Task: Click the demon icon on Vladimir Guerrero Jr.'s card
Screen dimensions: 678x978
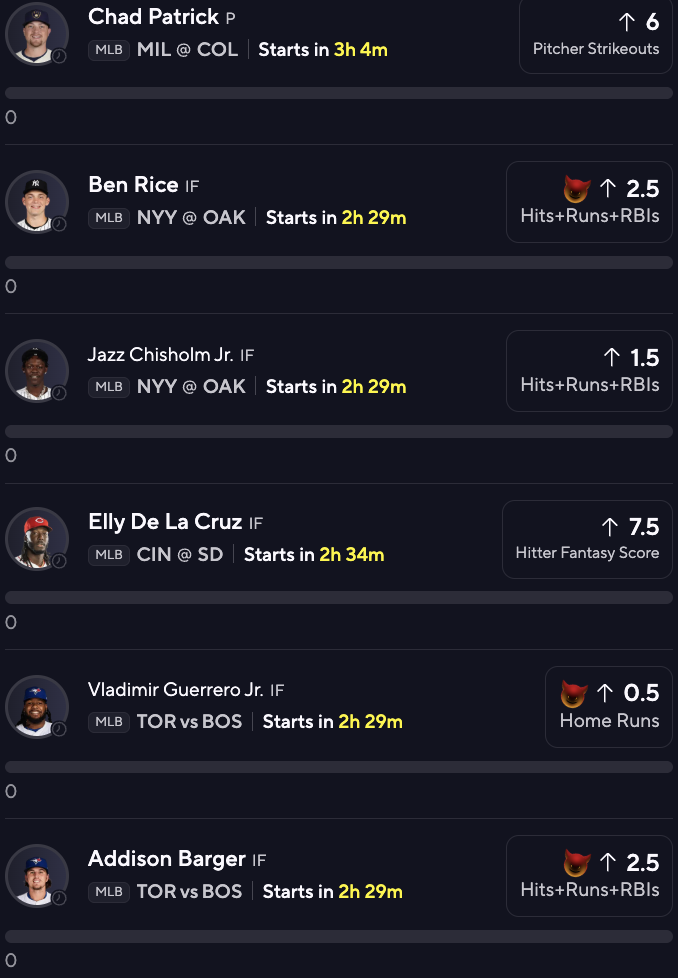Action: (574, 693)
